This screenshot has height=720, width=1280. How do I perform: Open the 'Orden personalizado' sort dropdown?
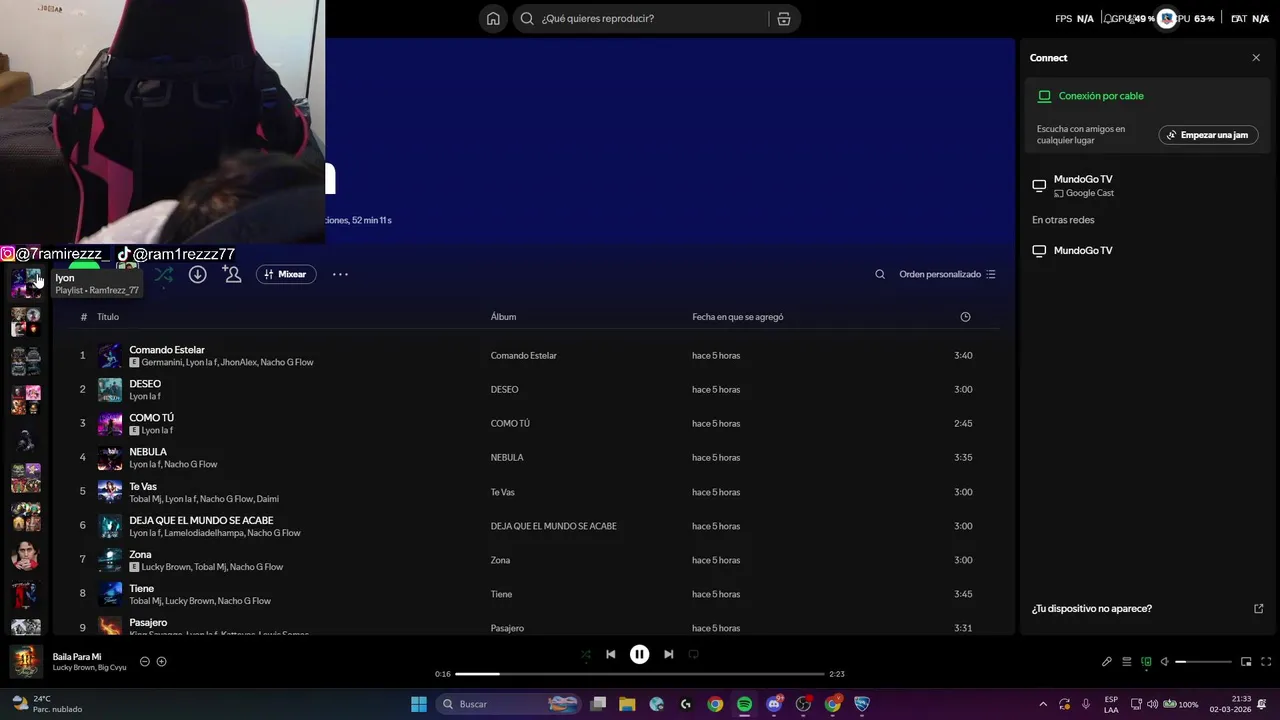click(x=947, y=274)
